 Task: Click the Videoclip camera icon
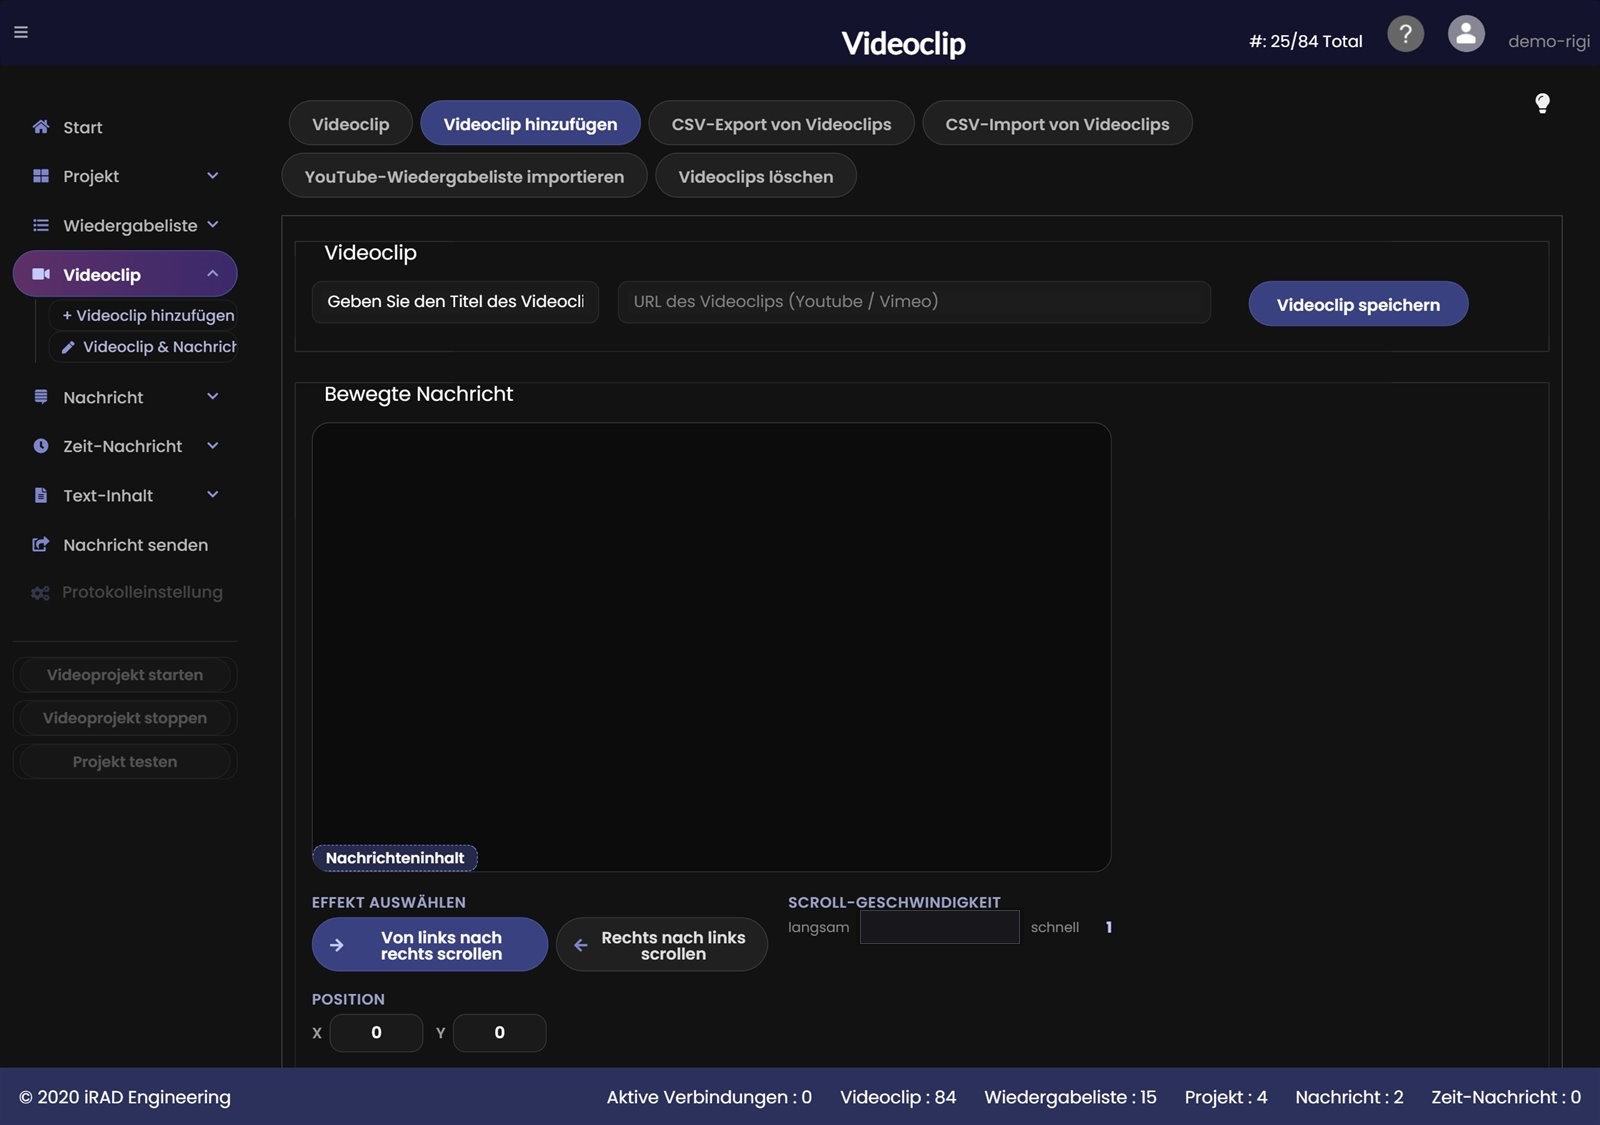point(41,274)
